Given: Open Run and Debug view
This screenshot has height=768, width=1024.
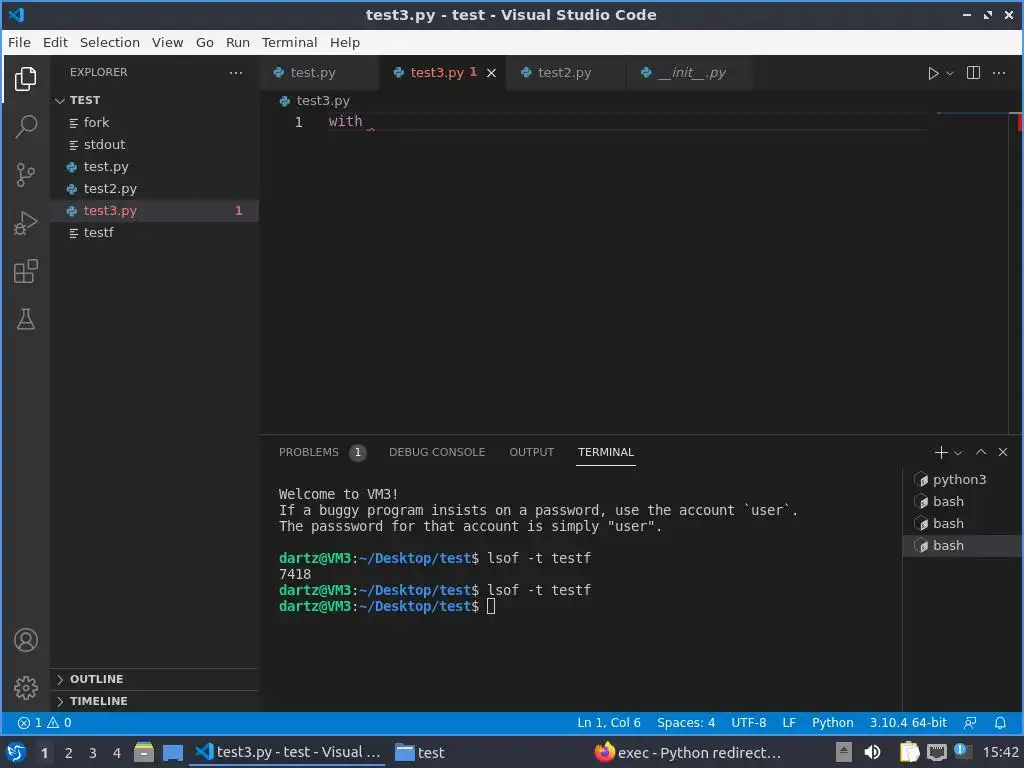Looking at the screenshot, I should click(25, 223).
